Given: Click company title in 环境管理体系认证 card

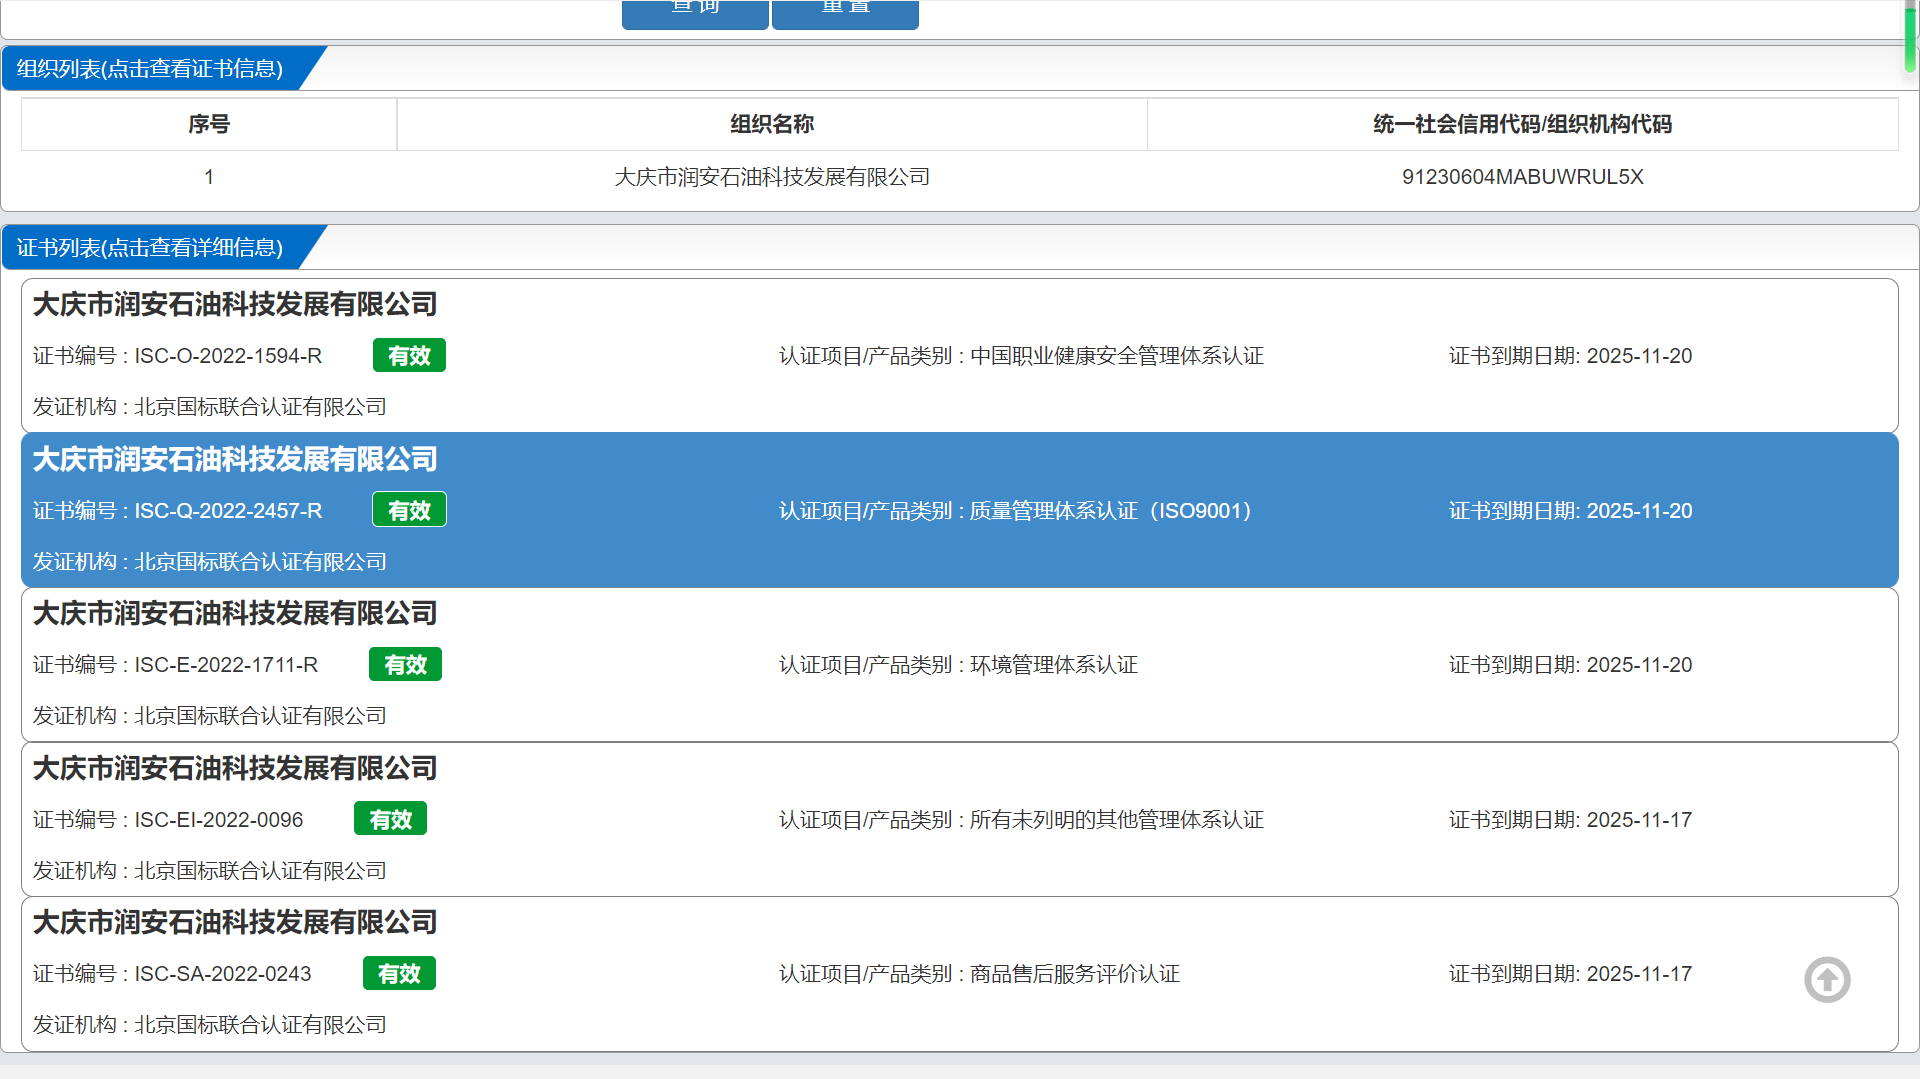Looking at the screenshot, I should [x=235, y=613].
